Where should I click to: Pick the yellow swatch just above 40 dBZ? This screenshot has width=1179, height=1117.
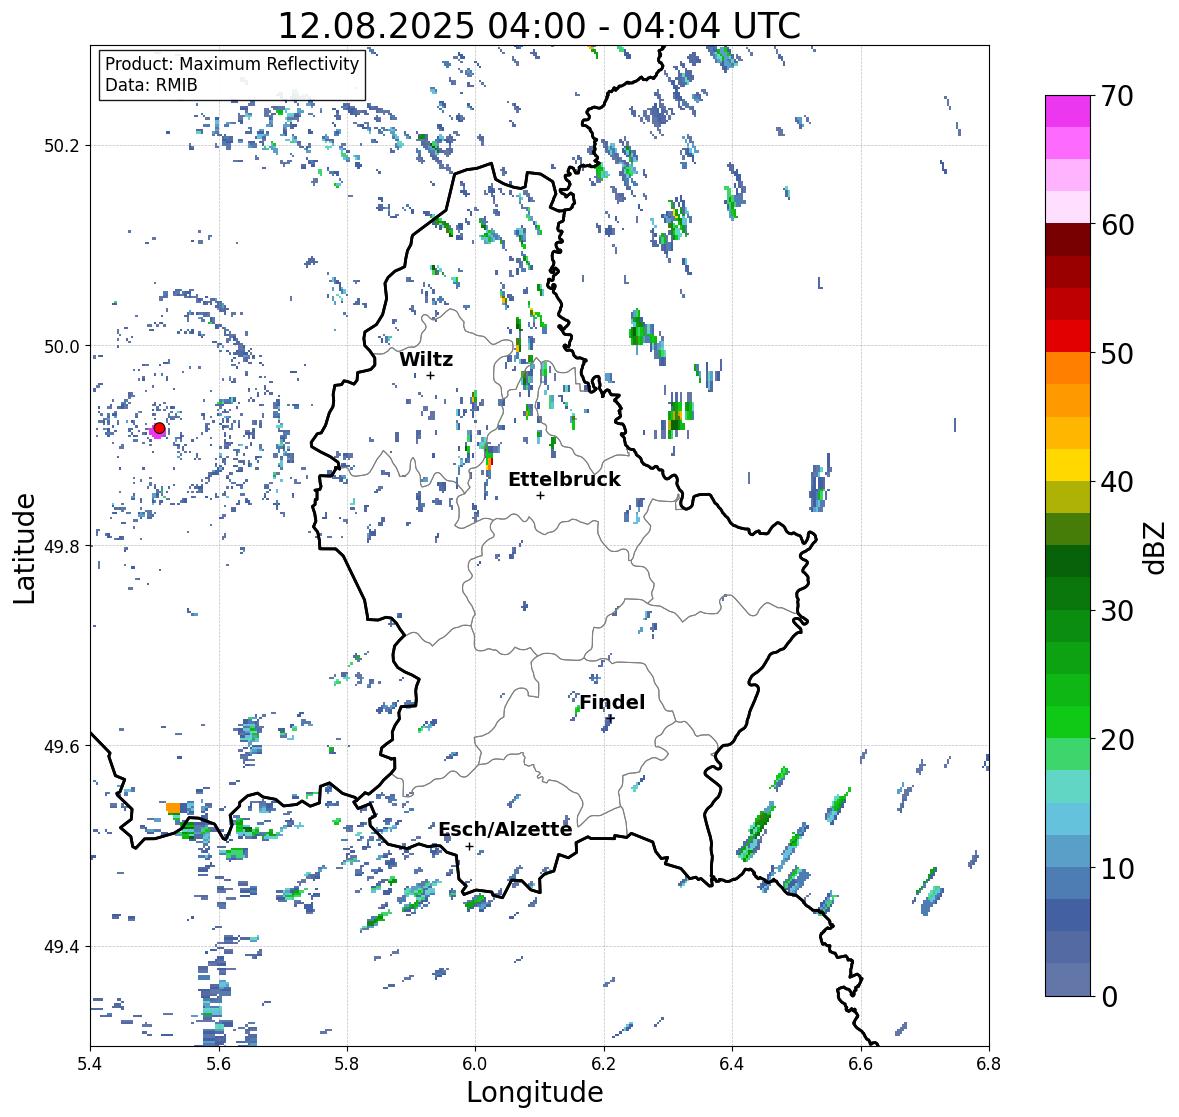tap(1068, 465)
